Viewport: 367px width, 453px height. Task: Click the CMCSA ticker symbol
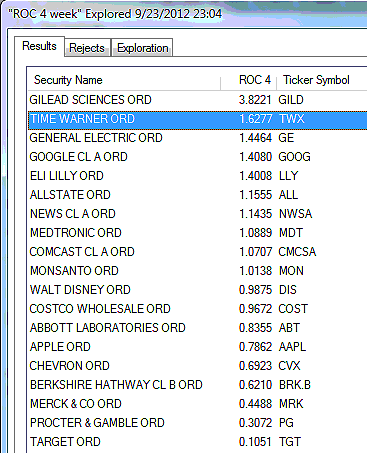pos(297,252)
